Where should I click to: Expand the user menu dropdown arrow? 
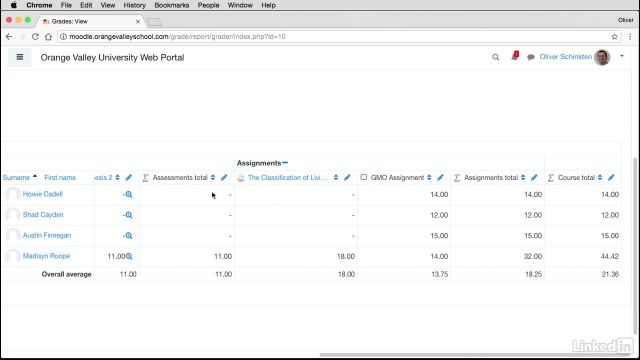[x=622, y=56]
